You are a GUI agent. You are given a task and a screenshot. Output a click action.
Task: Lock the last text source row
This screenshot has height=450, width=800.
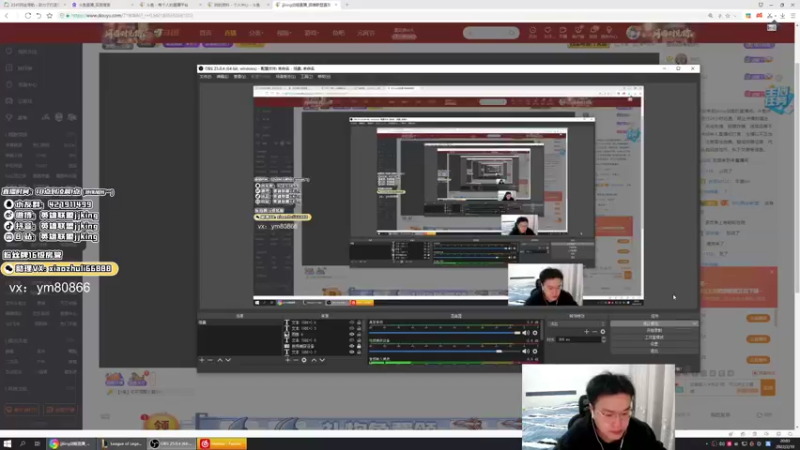click(x=359, y=352)
